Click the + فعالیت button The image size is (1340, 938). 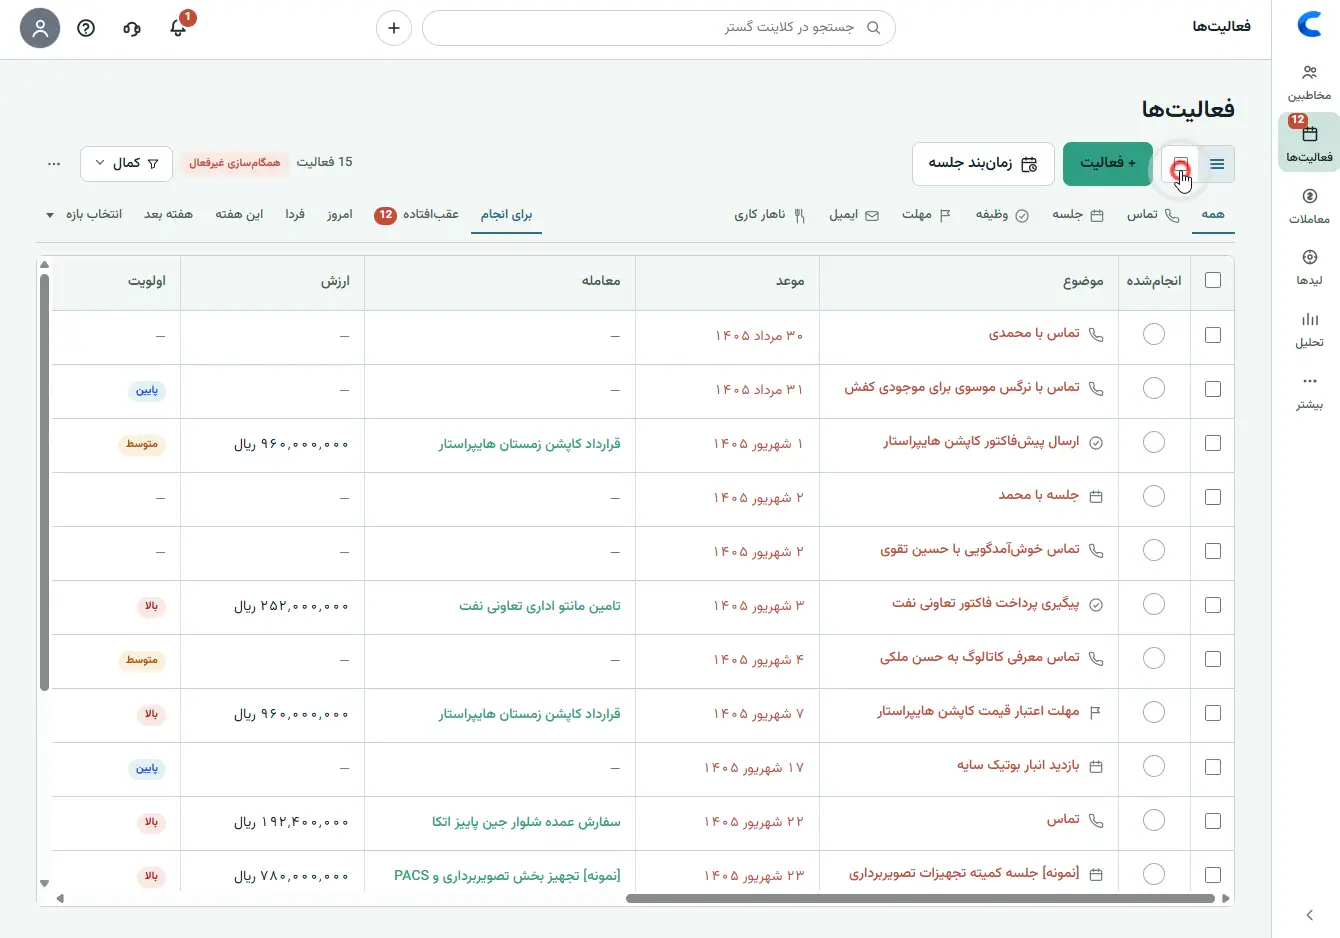coord(1108,164)
